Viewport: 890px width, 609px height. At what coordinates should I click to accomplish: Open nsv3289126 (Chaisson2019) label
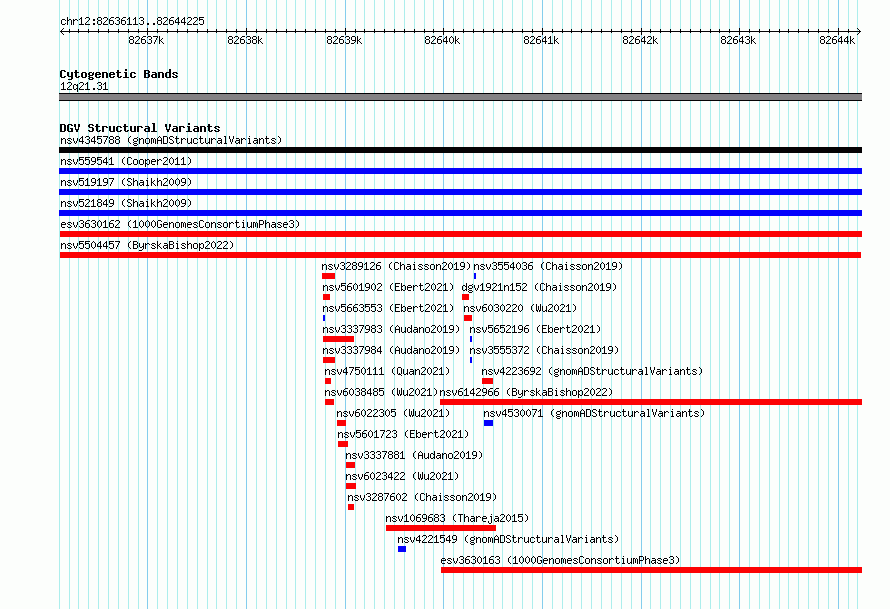[x=396, y=266]
